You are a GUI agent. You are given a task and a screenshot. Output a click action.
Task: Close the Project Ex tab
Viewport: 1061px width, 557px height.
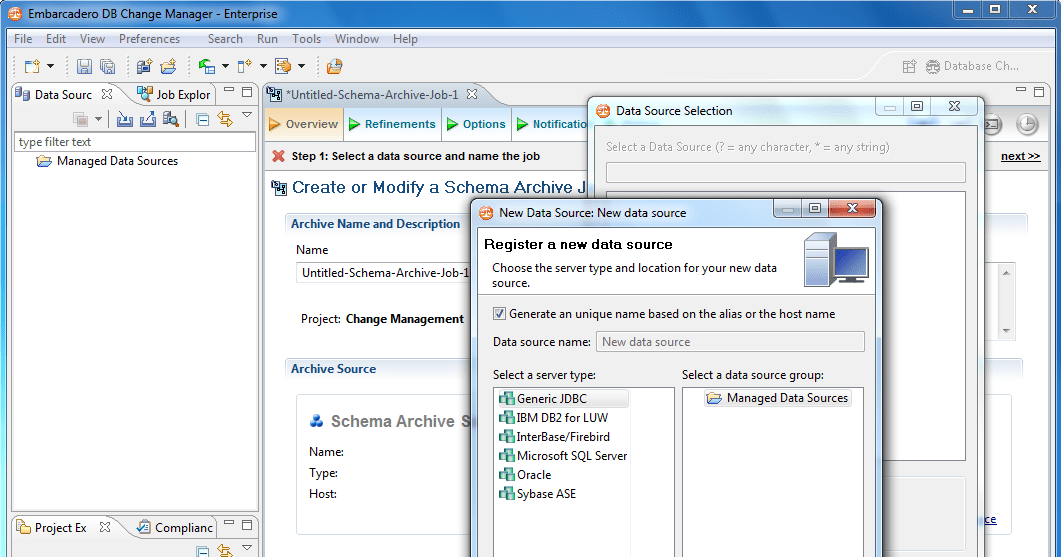tap(105, 527)
